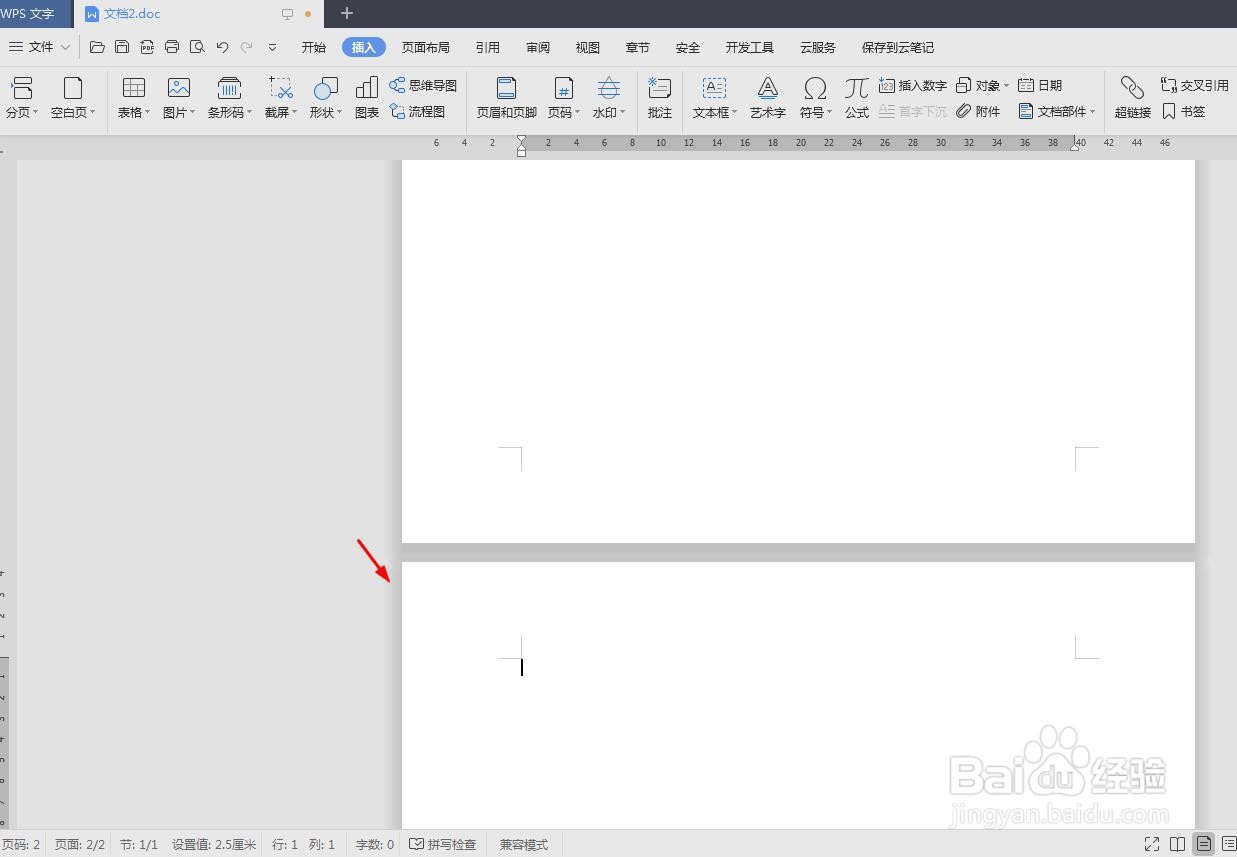The width and height of the screenshot is (1237, 857).
Task: Expand the arrow next to 文件
Action: (65, 47)
